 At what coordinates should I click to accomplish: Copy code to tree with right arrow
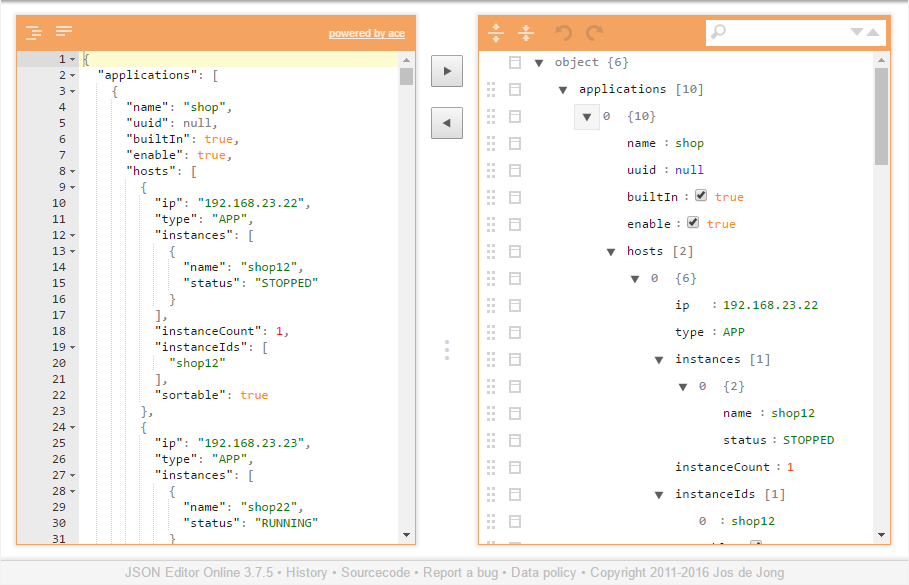pyautogui.click(x=446, y=71)
